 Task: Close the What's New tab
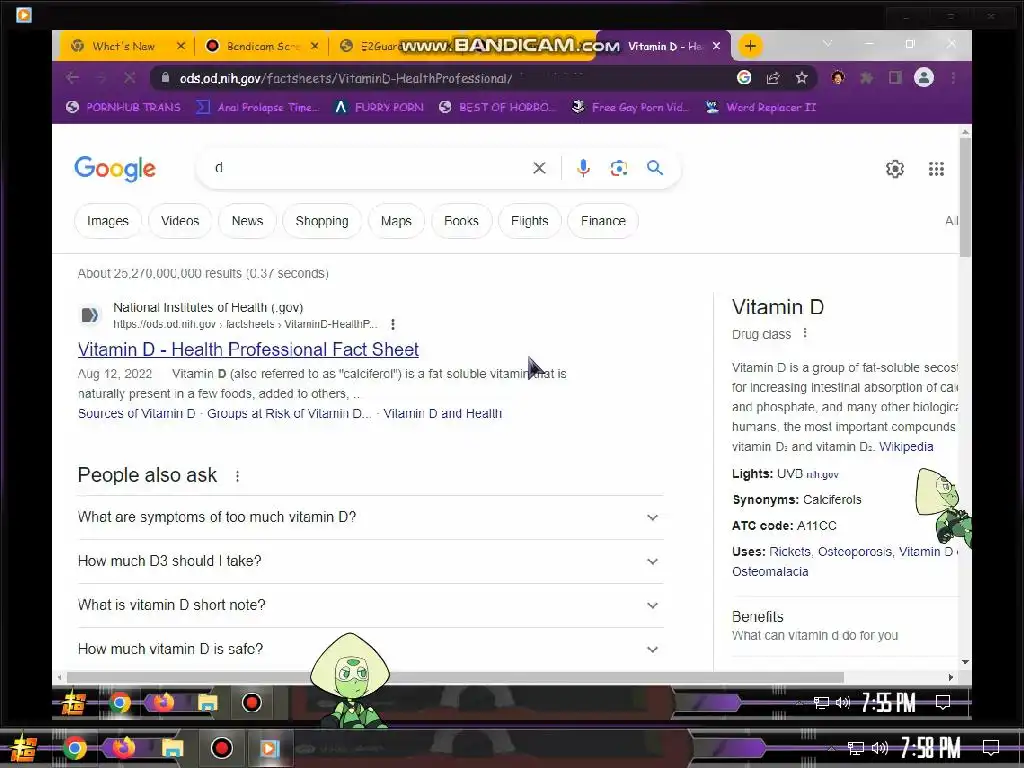181,46
